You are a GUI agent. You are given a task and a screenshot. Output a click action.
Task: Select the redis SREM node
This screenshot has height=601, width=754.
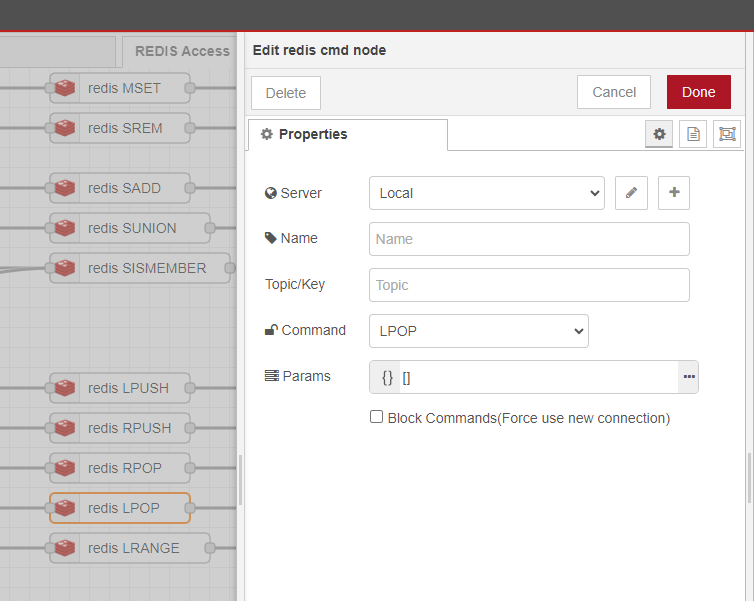pyautogui.click(x=120, y=128)
